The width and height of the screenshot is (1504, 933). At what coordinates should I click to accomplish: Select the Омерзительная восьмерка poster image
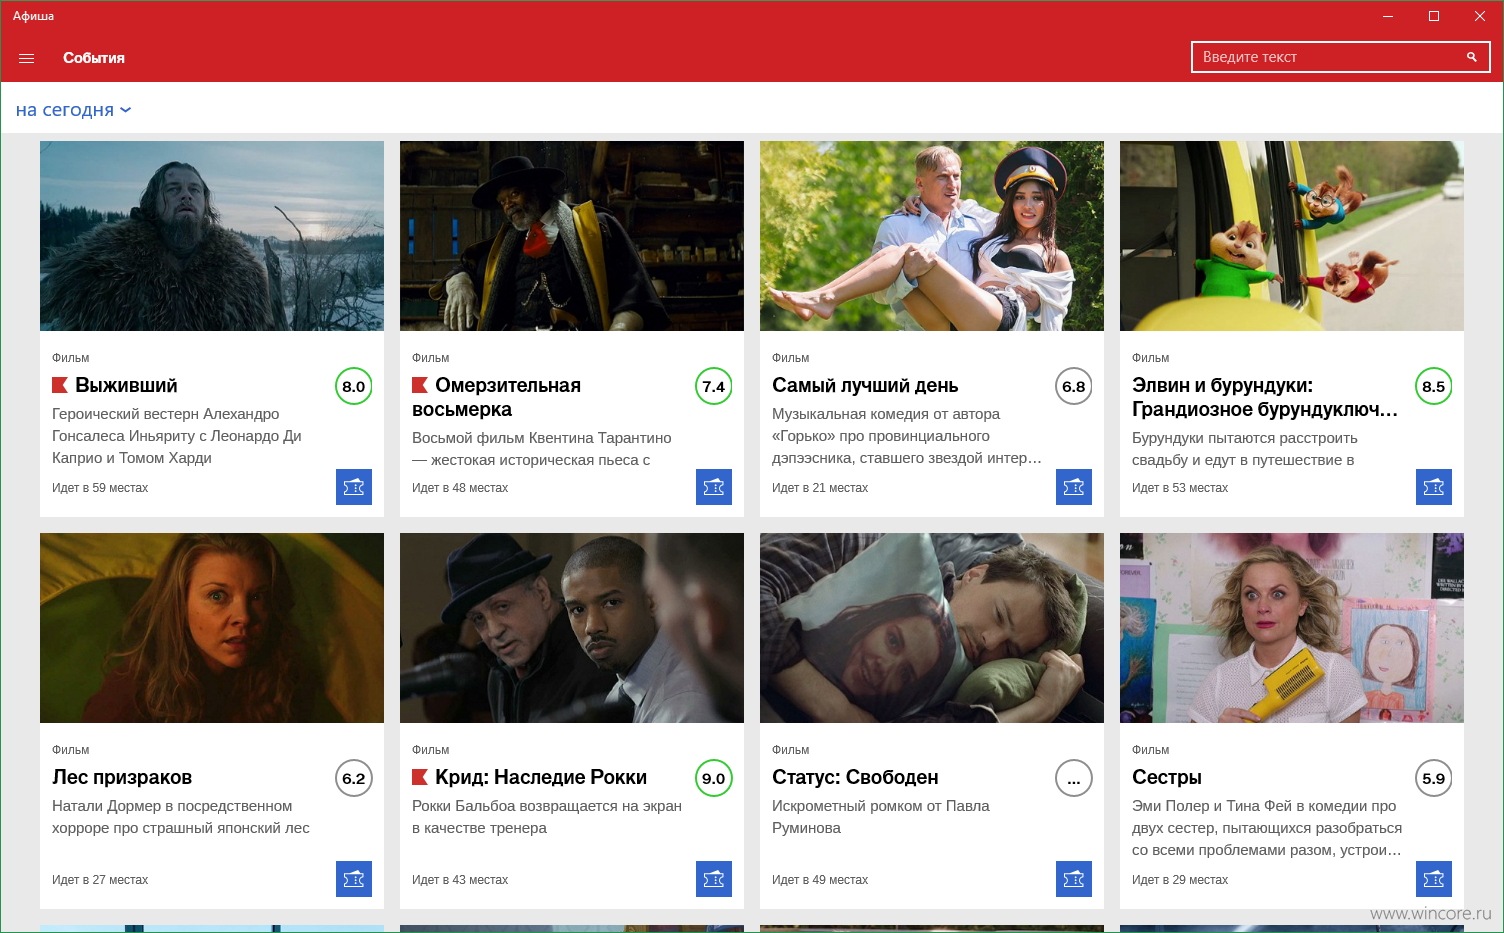572,236
